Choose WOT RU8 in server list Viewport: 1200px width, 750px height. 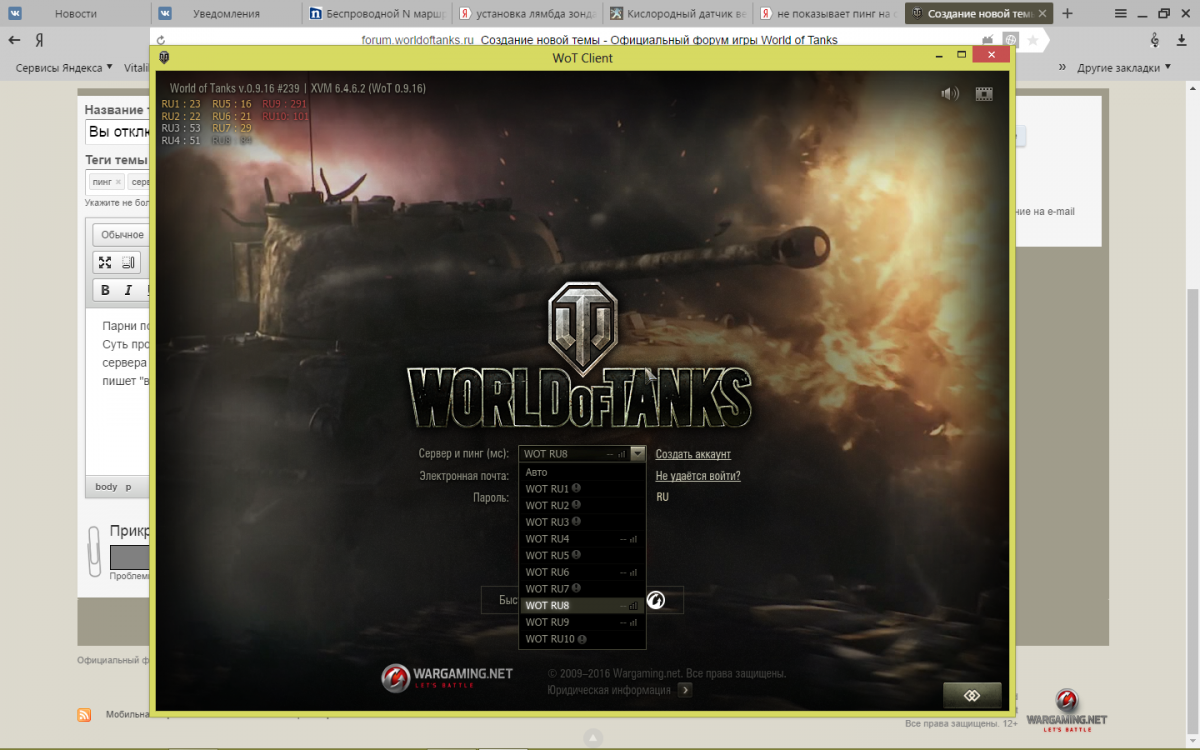pyautogui.click(x=582, y=605)
